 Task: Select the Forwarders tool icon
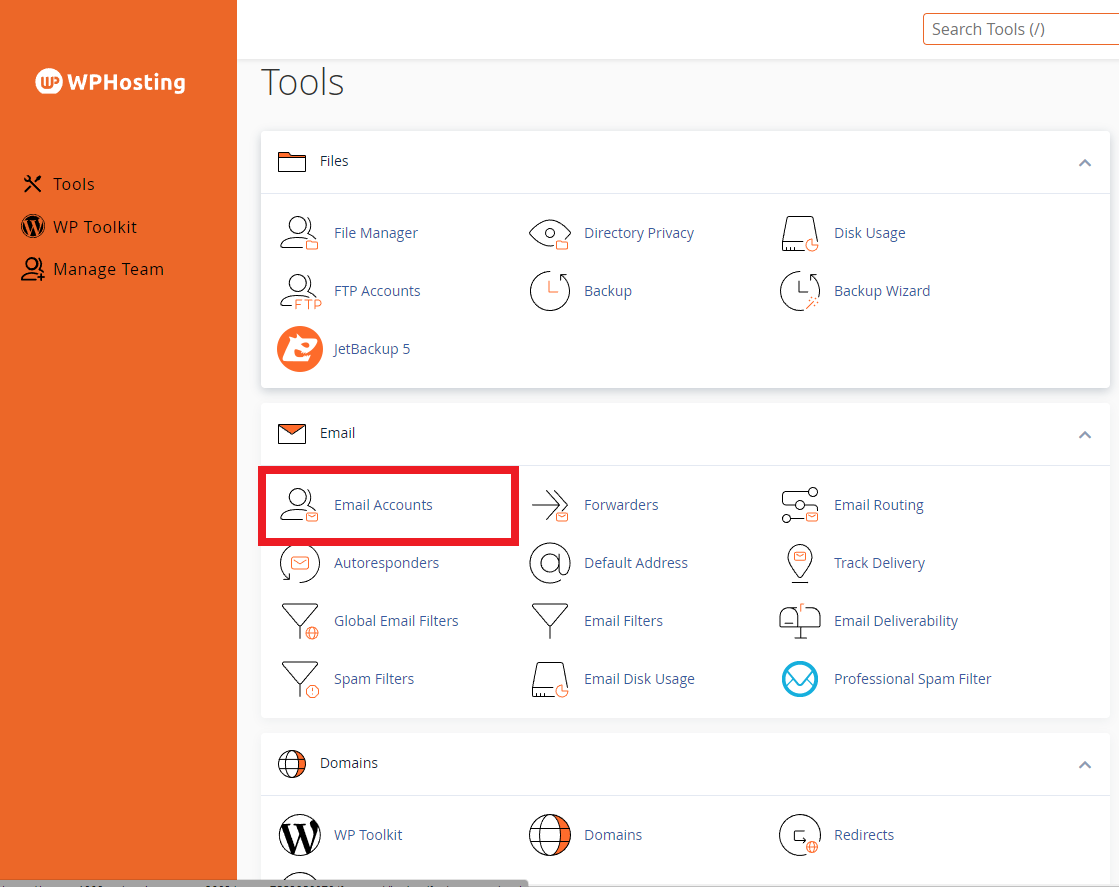pos(549,506)
